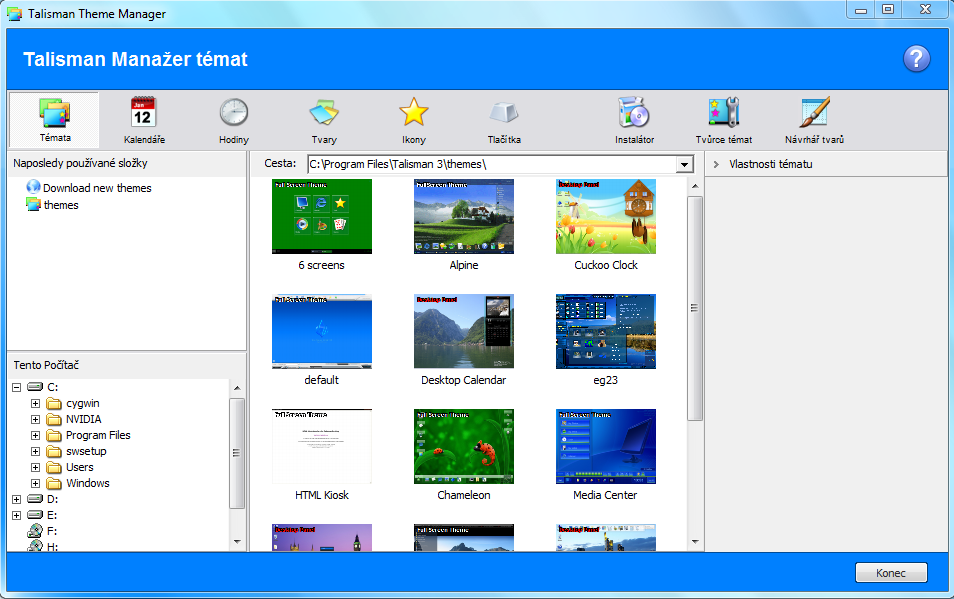Image resolution: width=954 pixels, height=599 pixels.
Task: Open the Témata themes section
Action: 54,120
